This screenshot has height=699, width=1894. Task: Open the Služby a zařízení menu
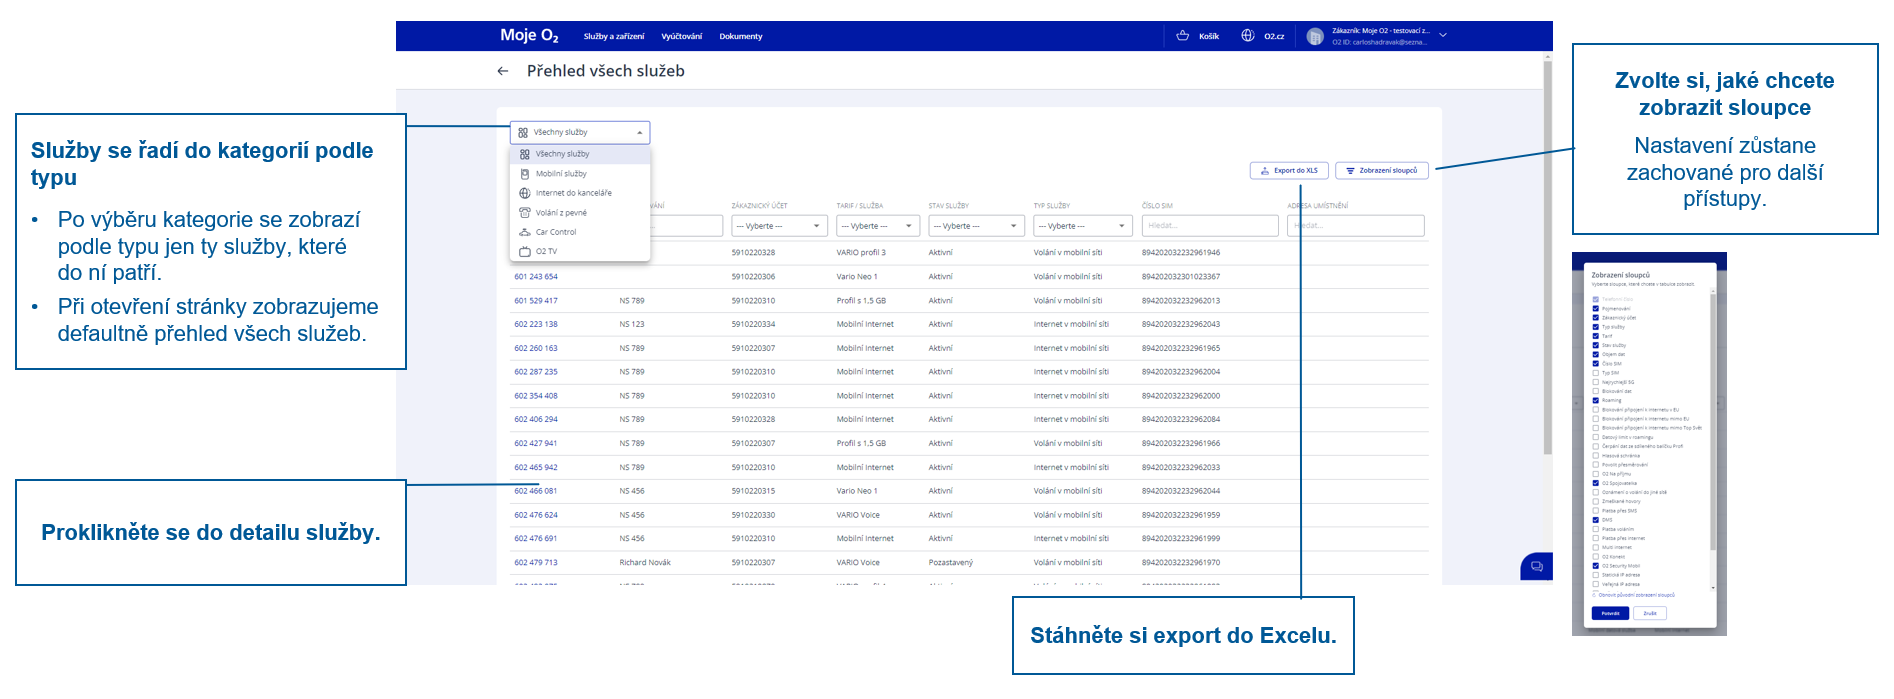click(614, 37)
